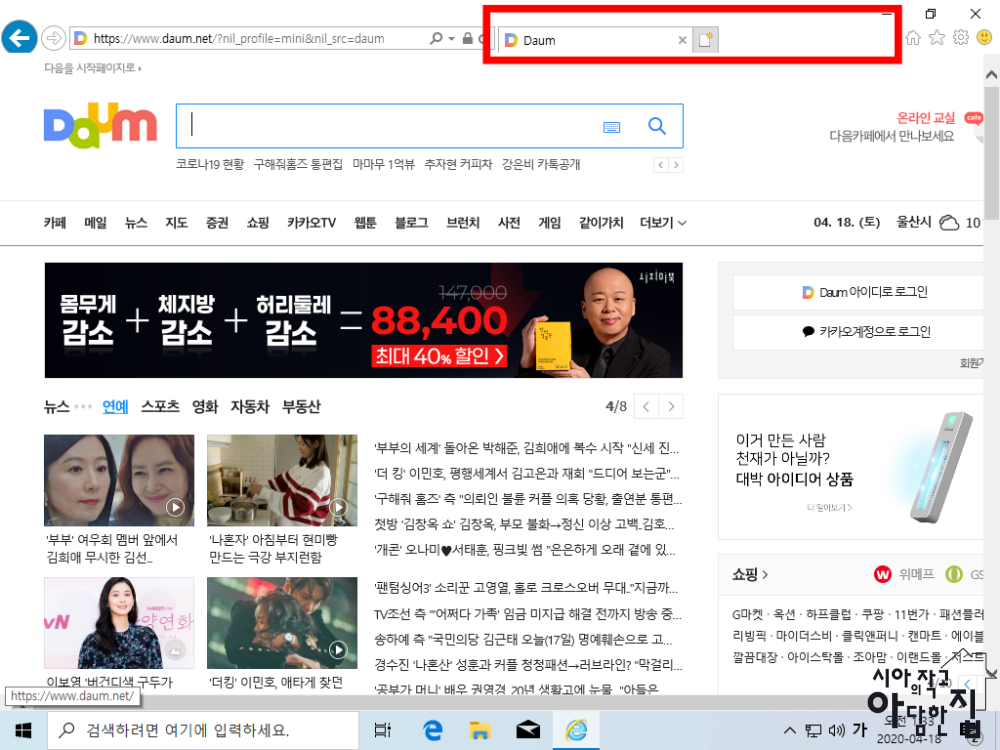Select the 뉴스 section tab
The width and height of the screenshot is (1000, 750).
[x=56, y=406]
